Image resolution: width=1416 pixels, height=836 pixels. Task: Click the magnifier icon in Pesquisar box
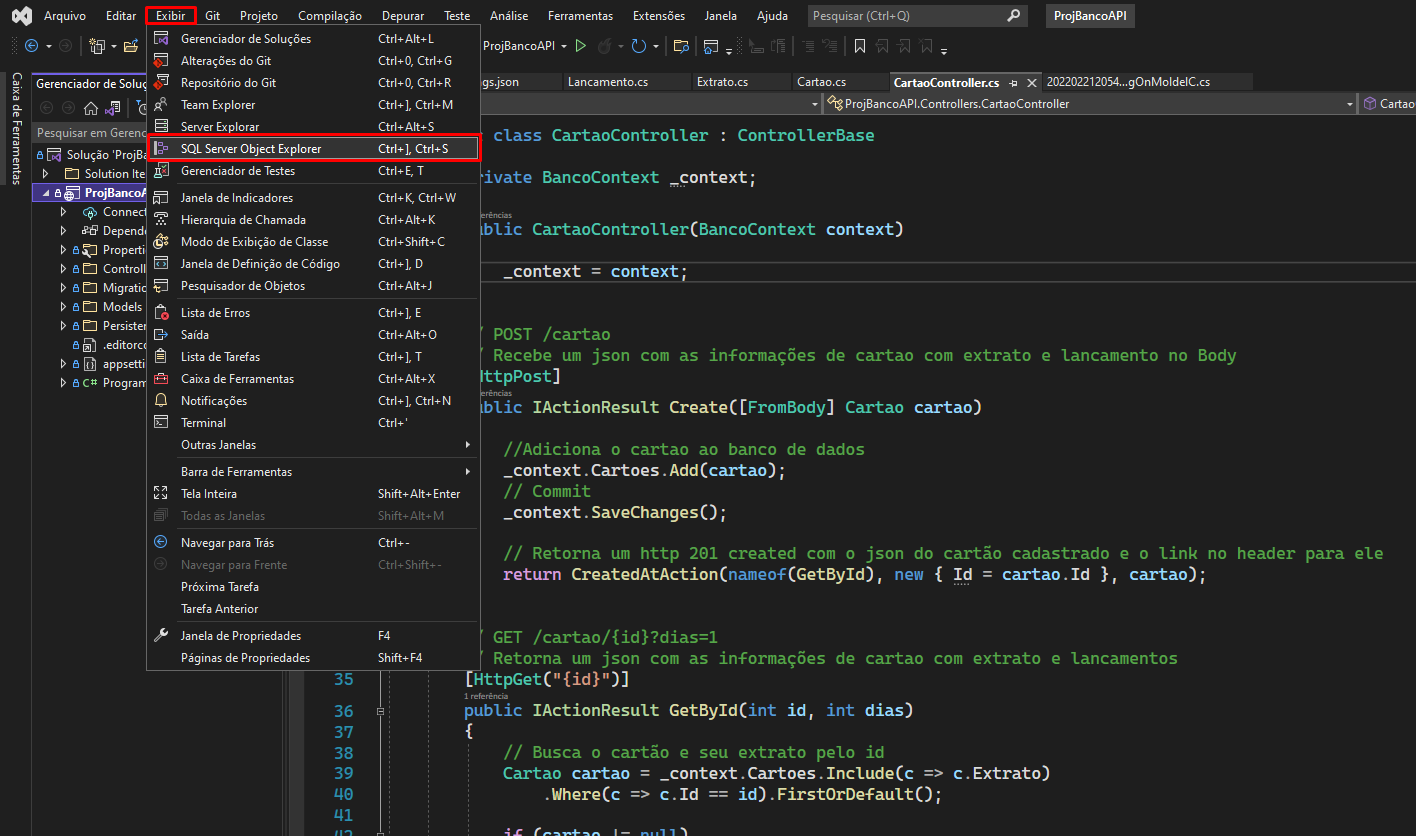point(1013,16)
